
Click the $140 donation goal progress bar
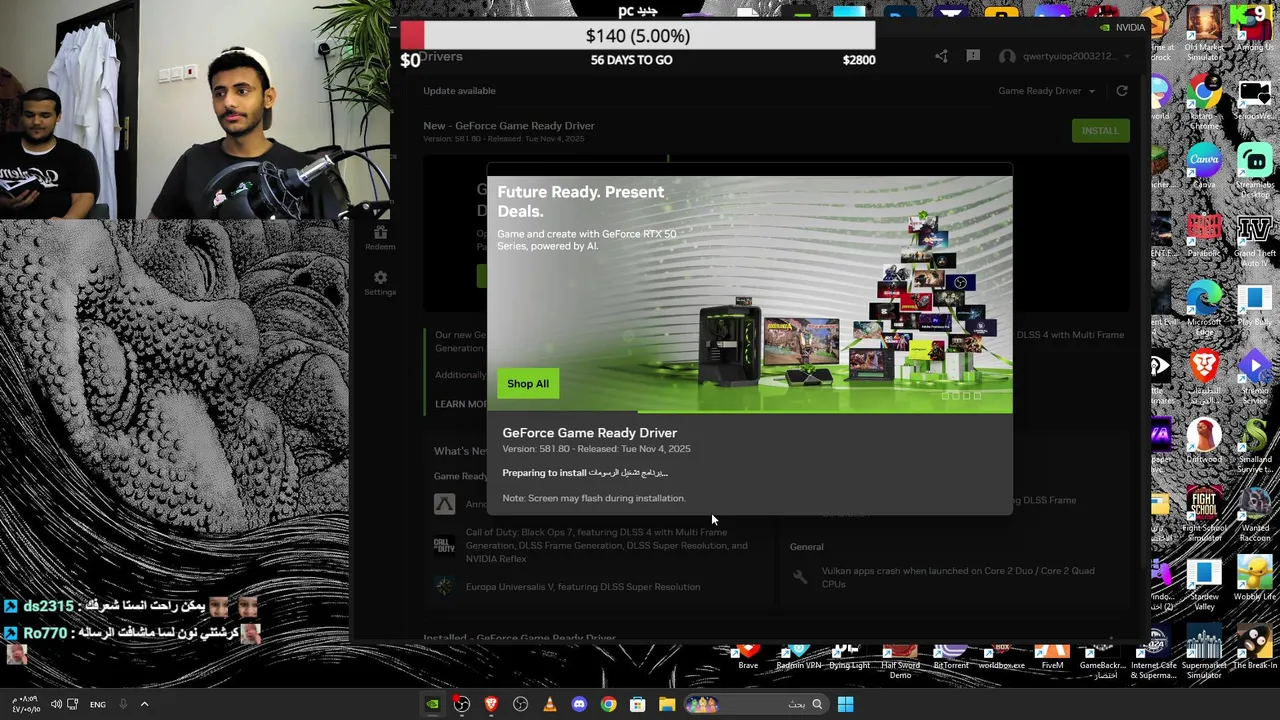point(637,36)
